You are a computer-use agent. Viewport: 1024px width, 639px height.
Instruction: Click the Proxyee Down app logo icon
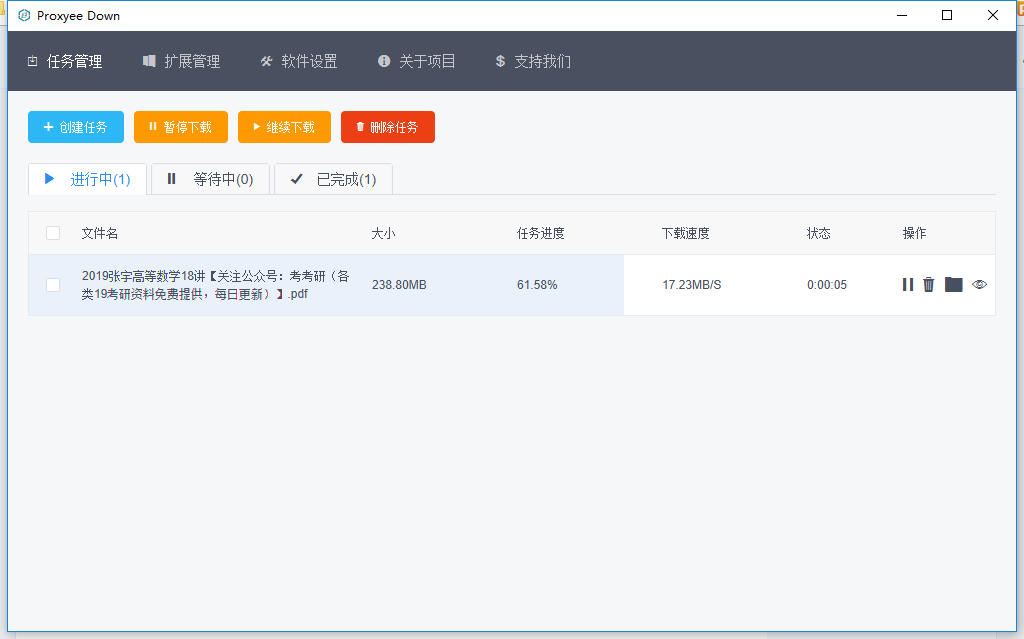24,15
